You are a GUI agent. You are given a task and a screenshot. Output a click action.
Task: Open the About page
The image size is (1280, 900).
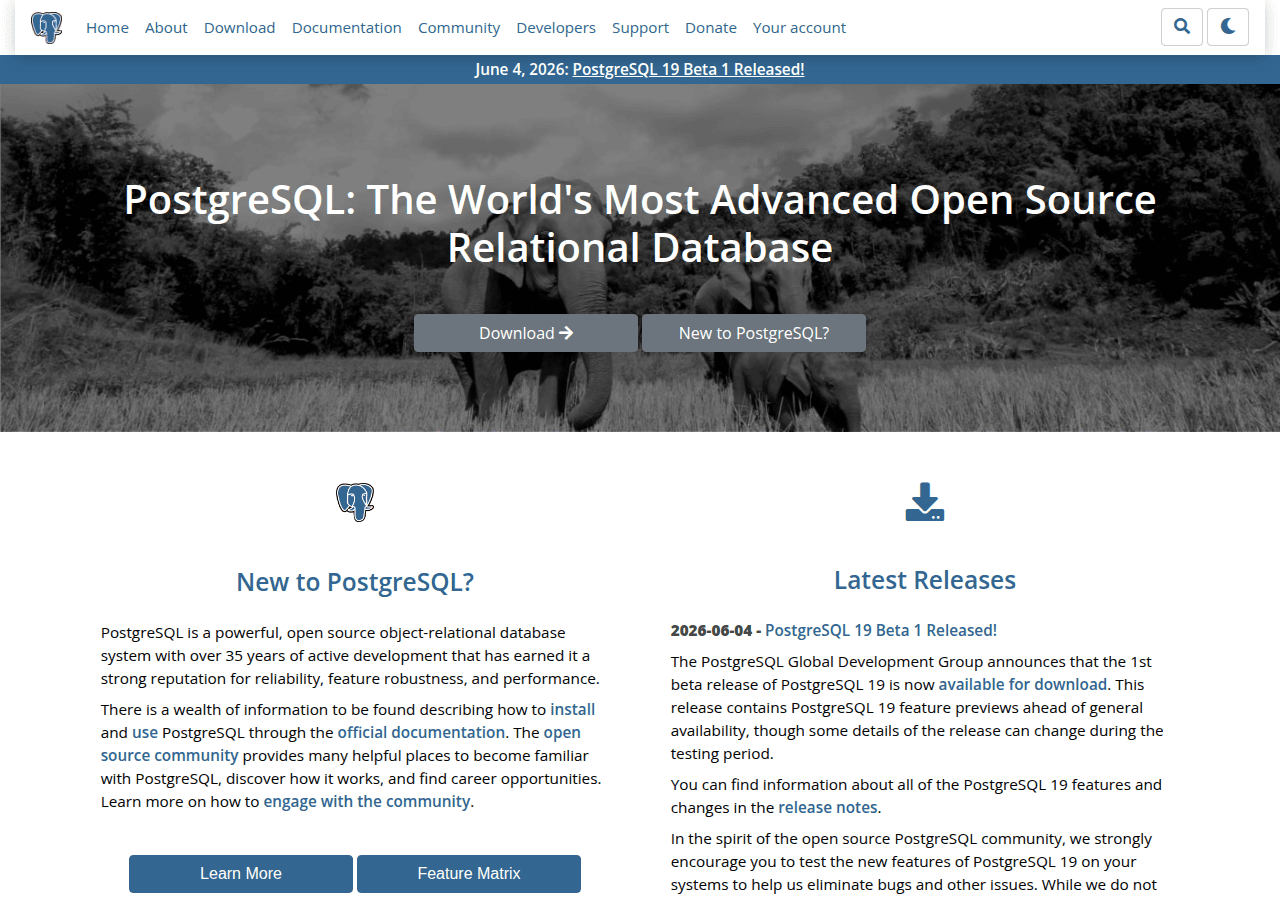tap(166, 28)
